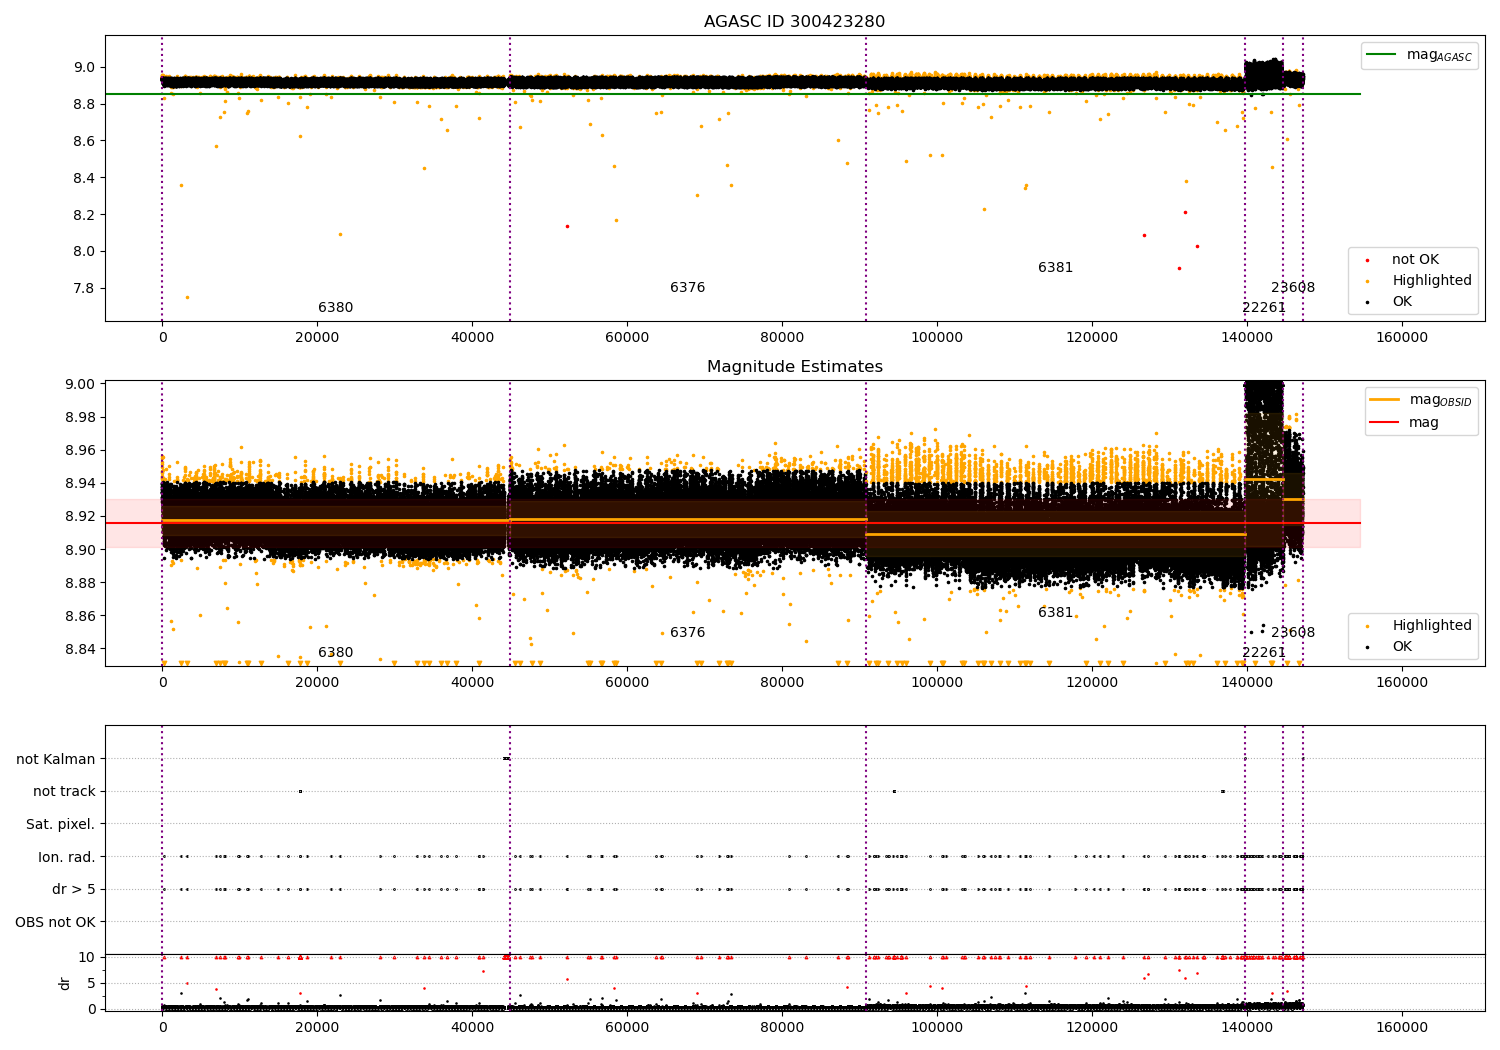Click the 'dr' axis label at bottom
1500x1050 pixels.
(65, 983)
